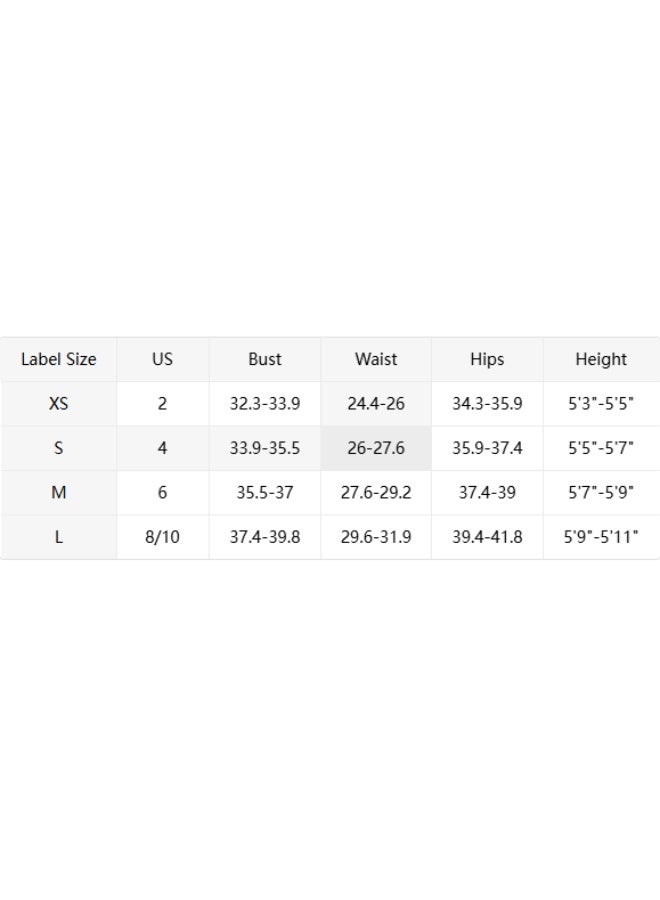Screen dimensions: 660x900
Task: Select the Waist column header
Action: coord(376,359)
